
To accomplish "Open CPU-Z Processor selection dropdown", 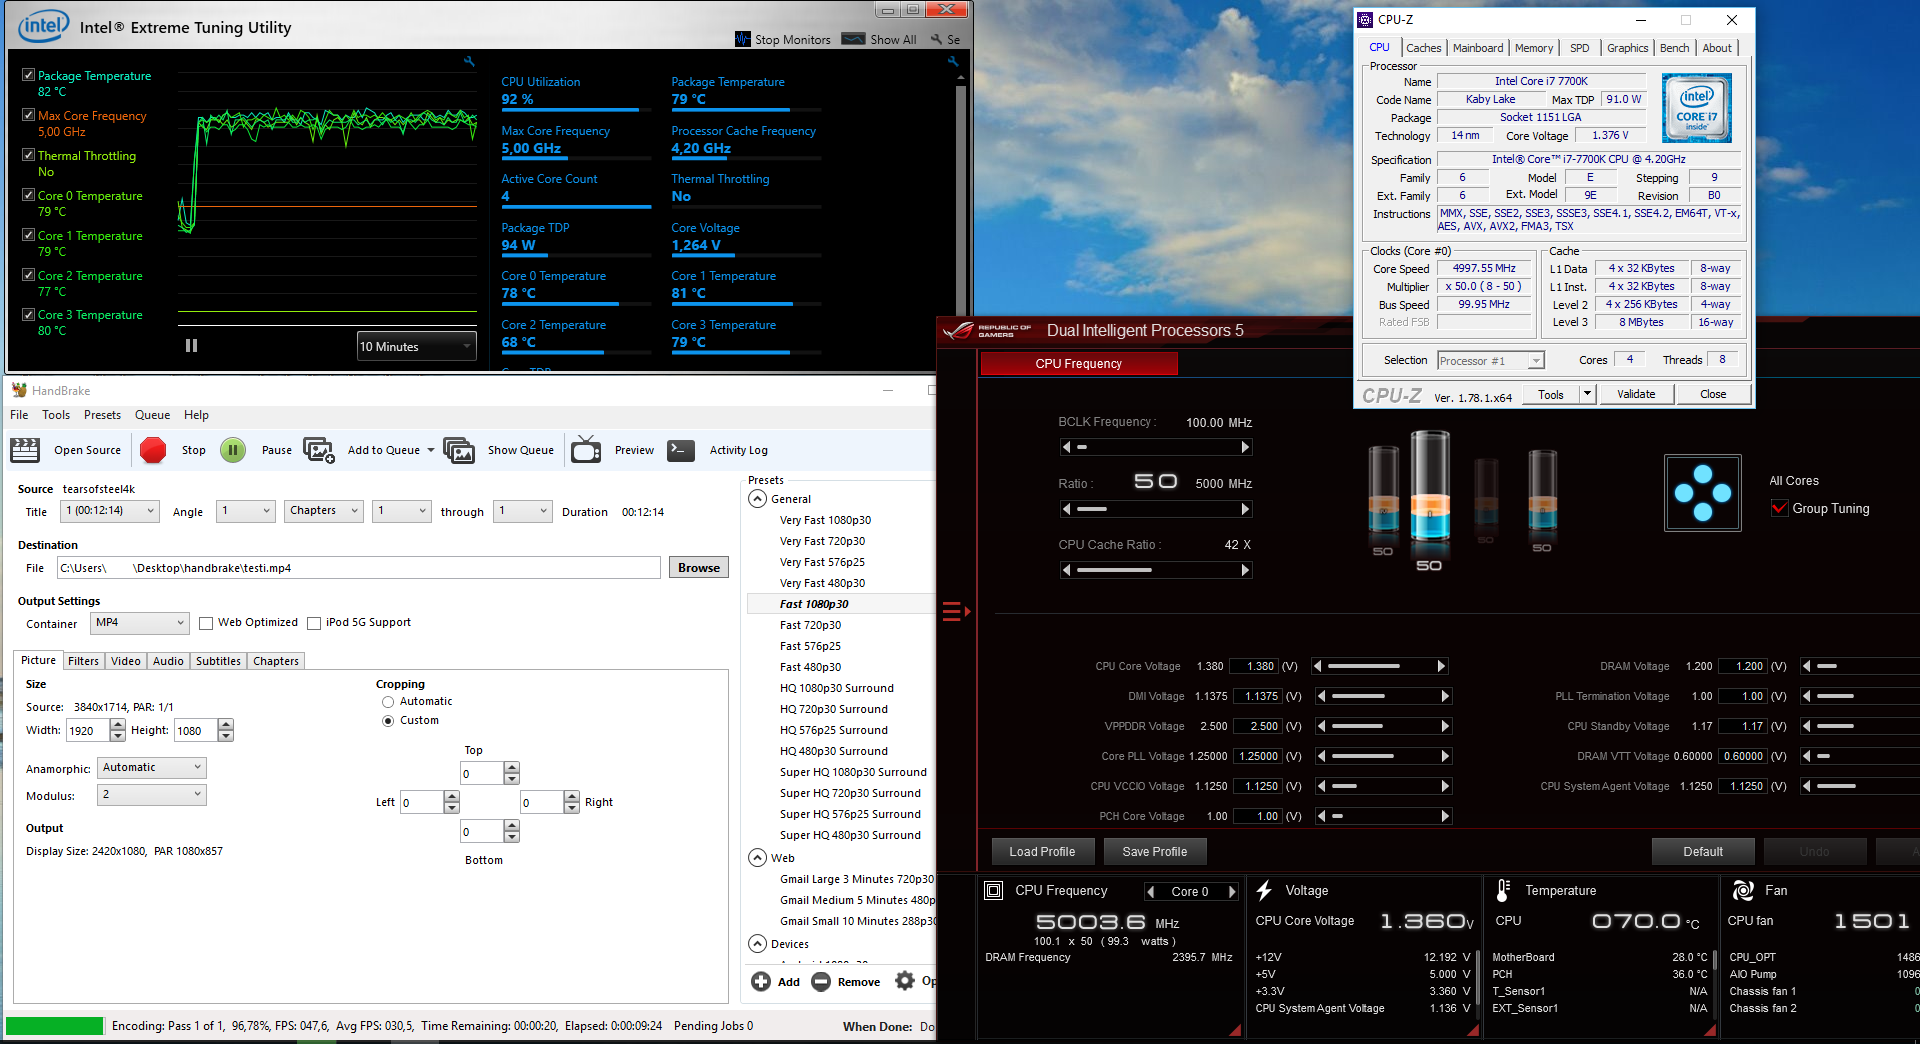I will 1491,361.
